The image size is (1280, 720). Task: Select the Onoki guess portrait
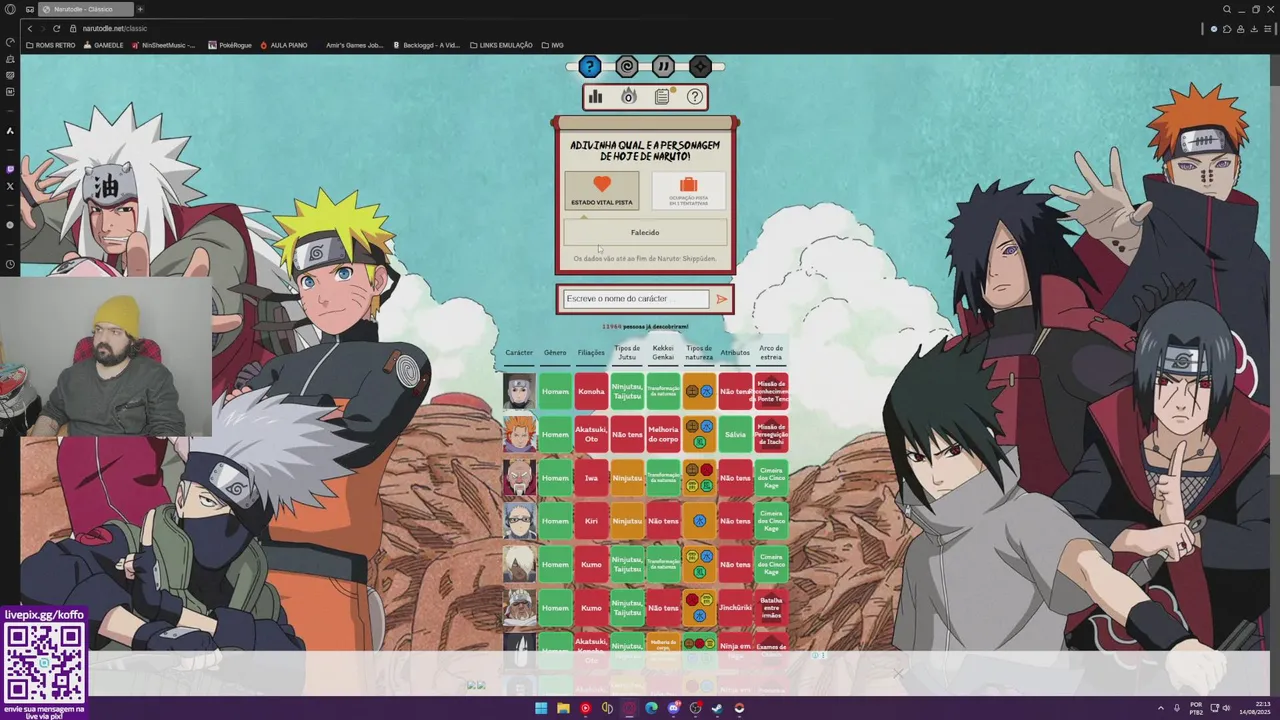tap(519, 478)
